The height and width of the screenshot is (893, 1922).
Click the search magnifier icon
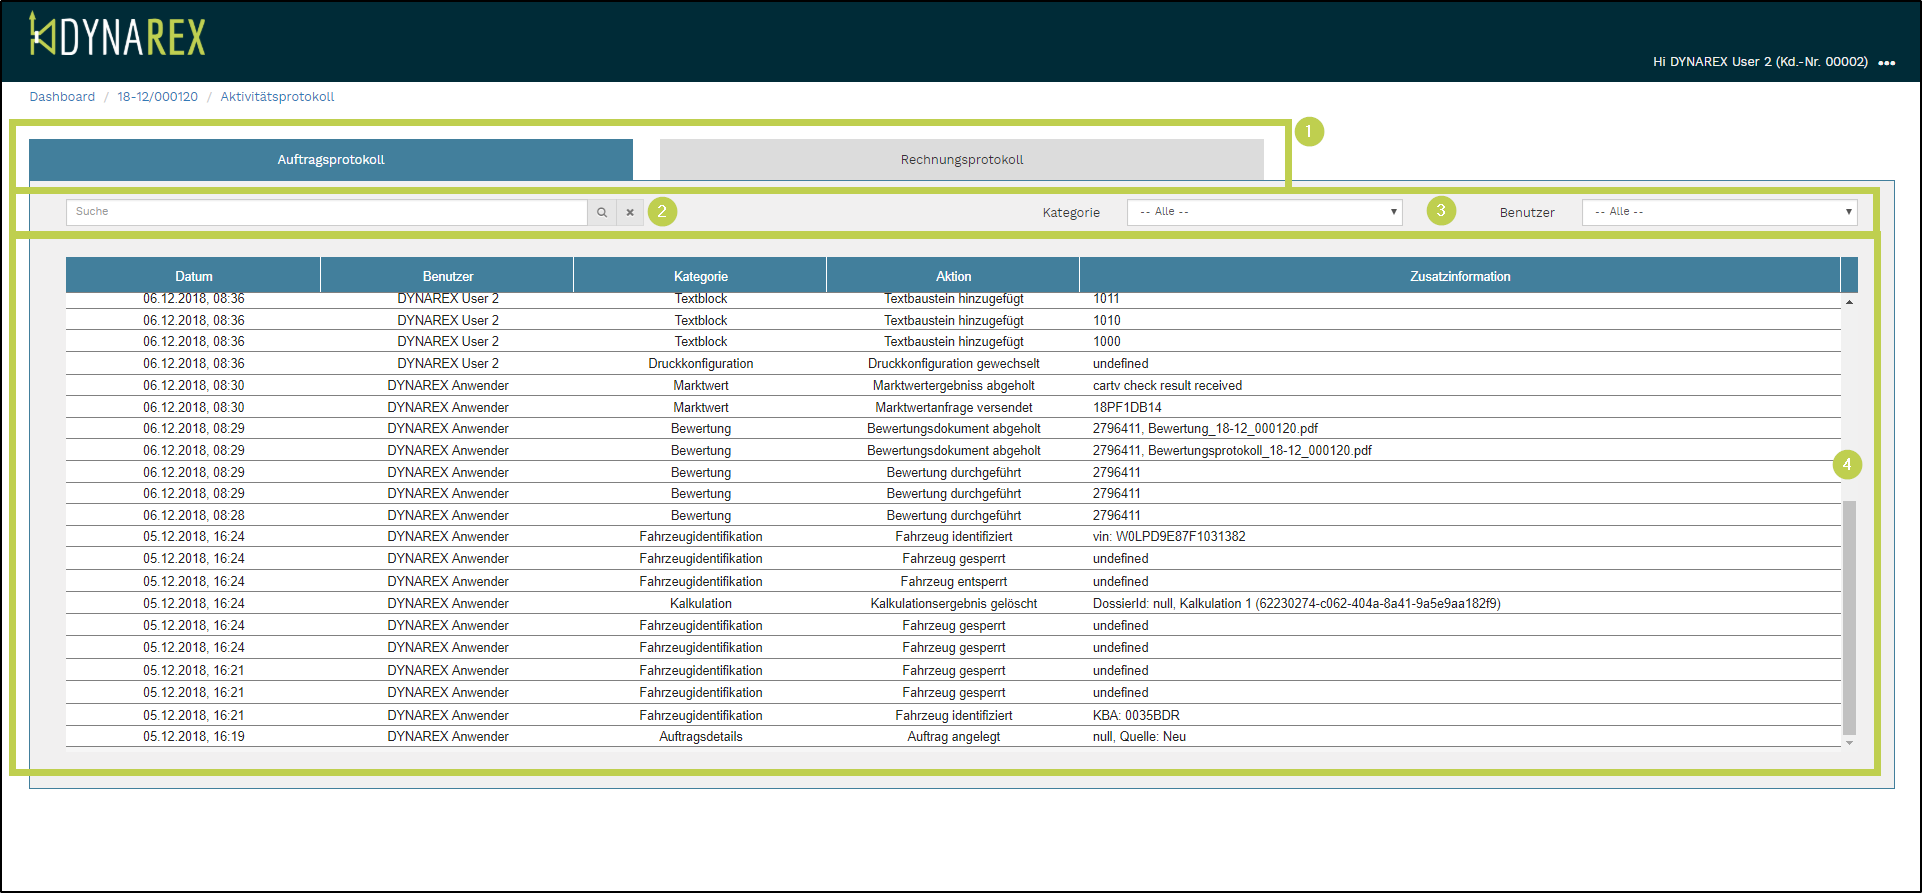point(602,212)
